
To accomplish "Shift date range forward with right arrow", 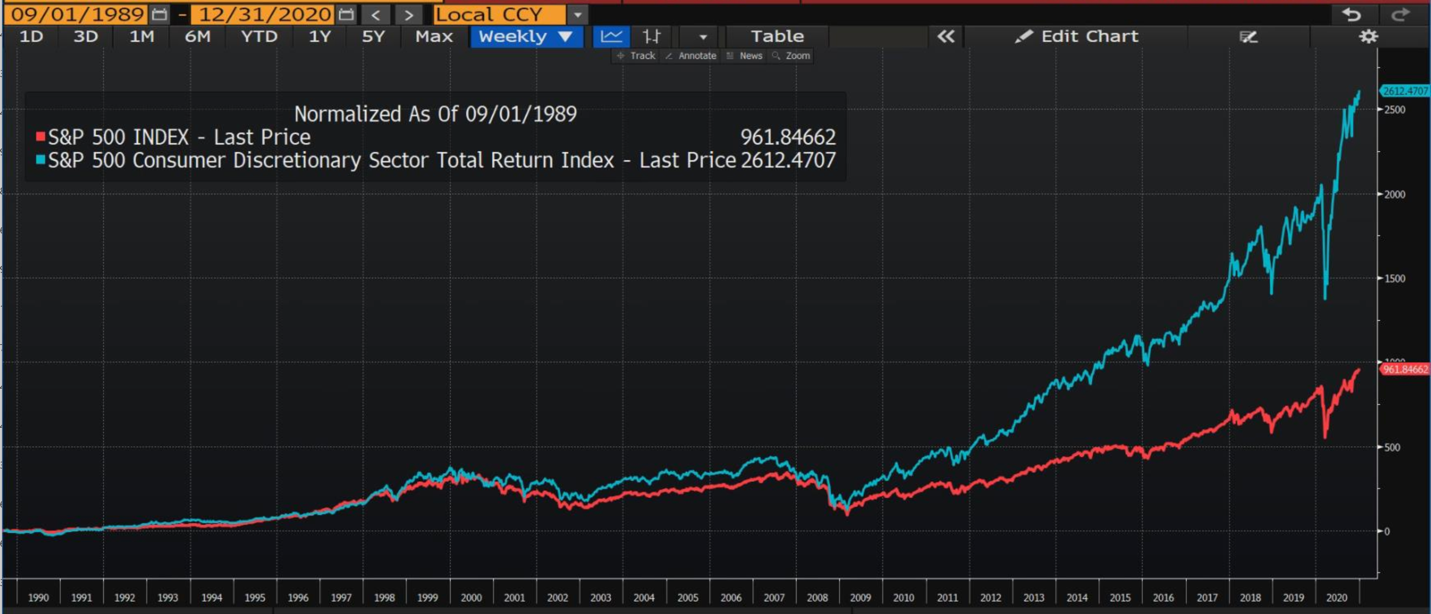I will click(x=408, y=15).
